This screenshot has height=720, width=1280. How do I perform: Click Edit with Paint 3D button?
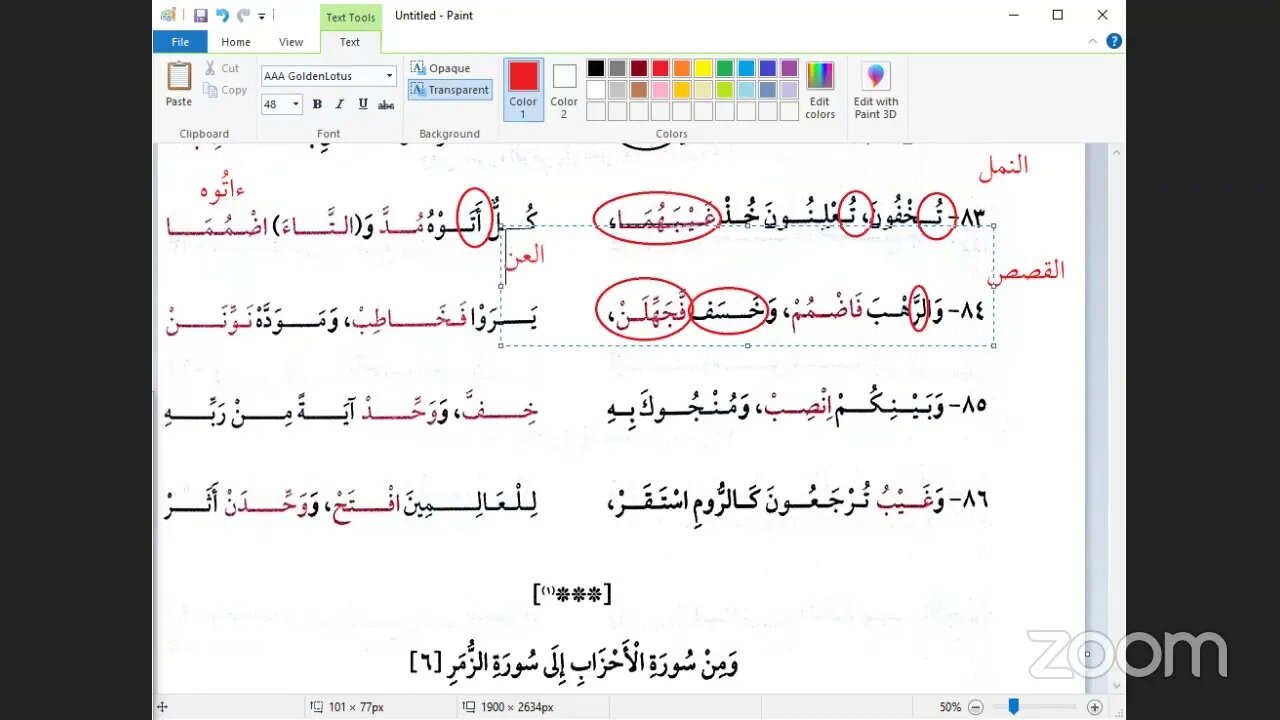point(876,89)
